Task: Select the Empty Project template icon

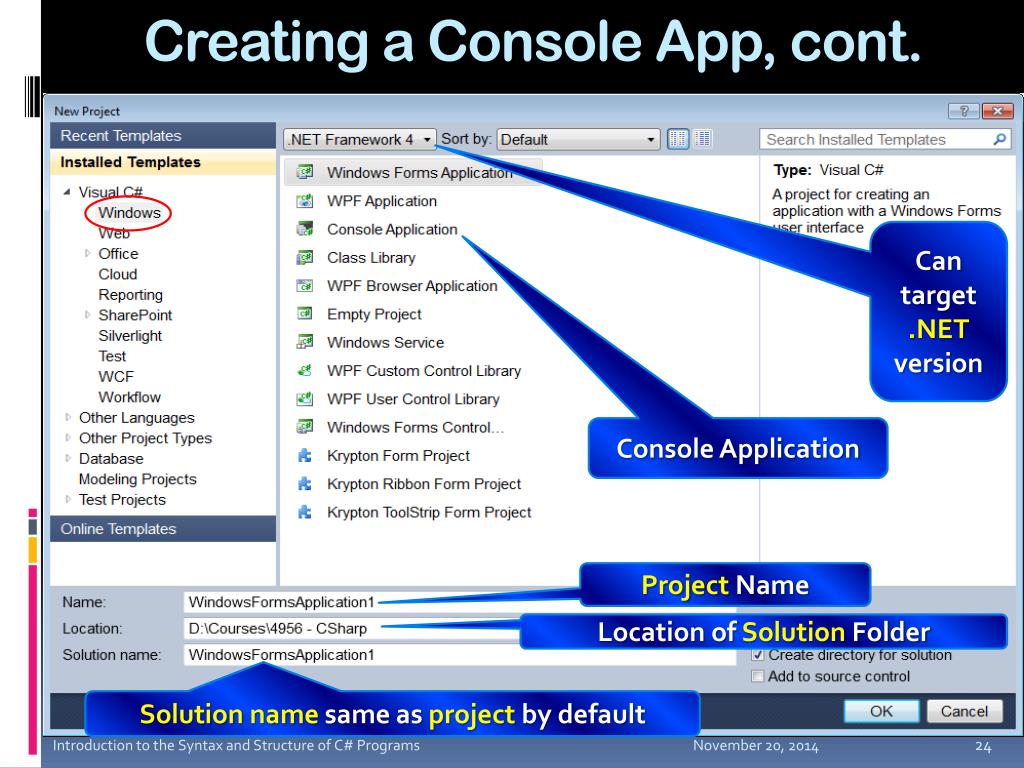Action: tap(304, 314)
